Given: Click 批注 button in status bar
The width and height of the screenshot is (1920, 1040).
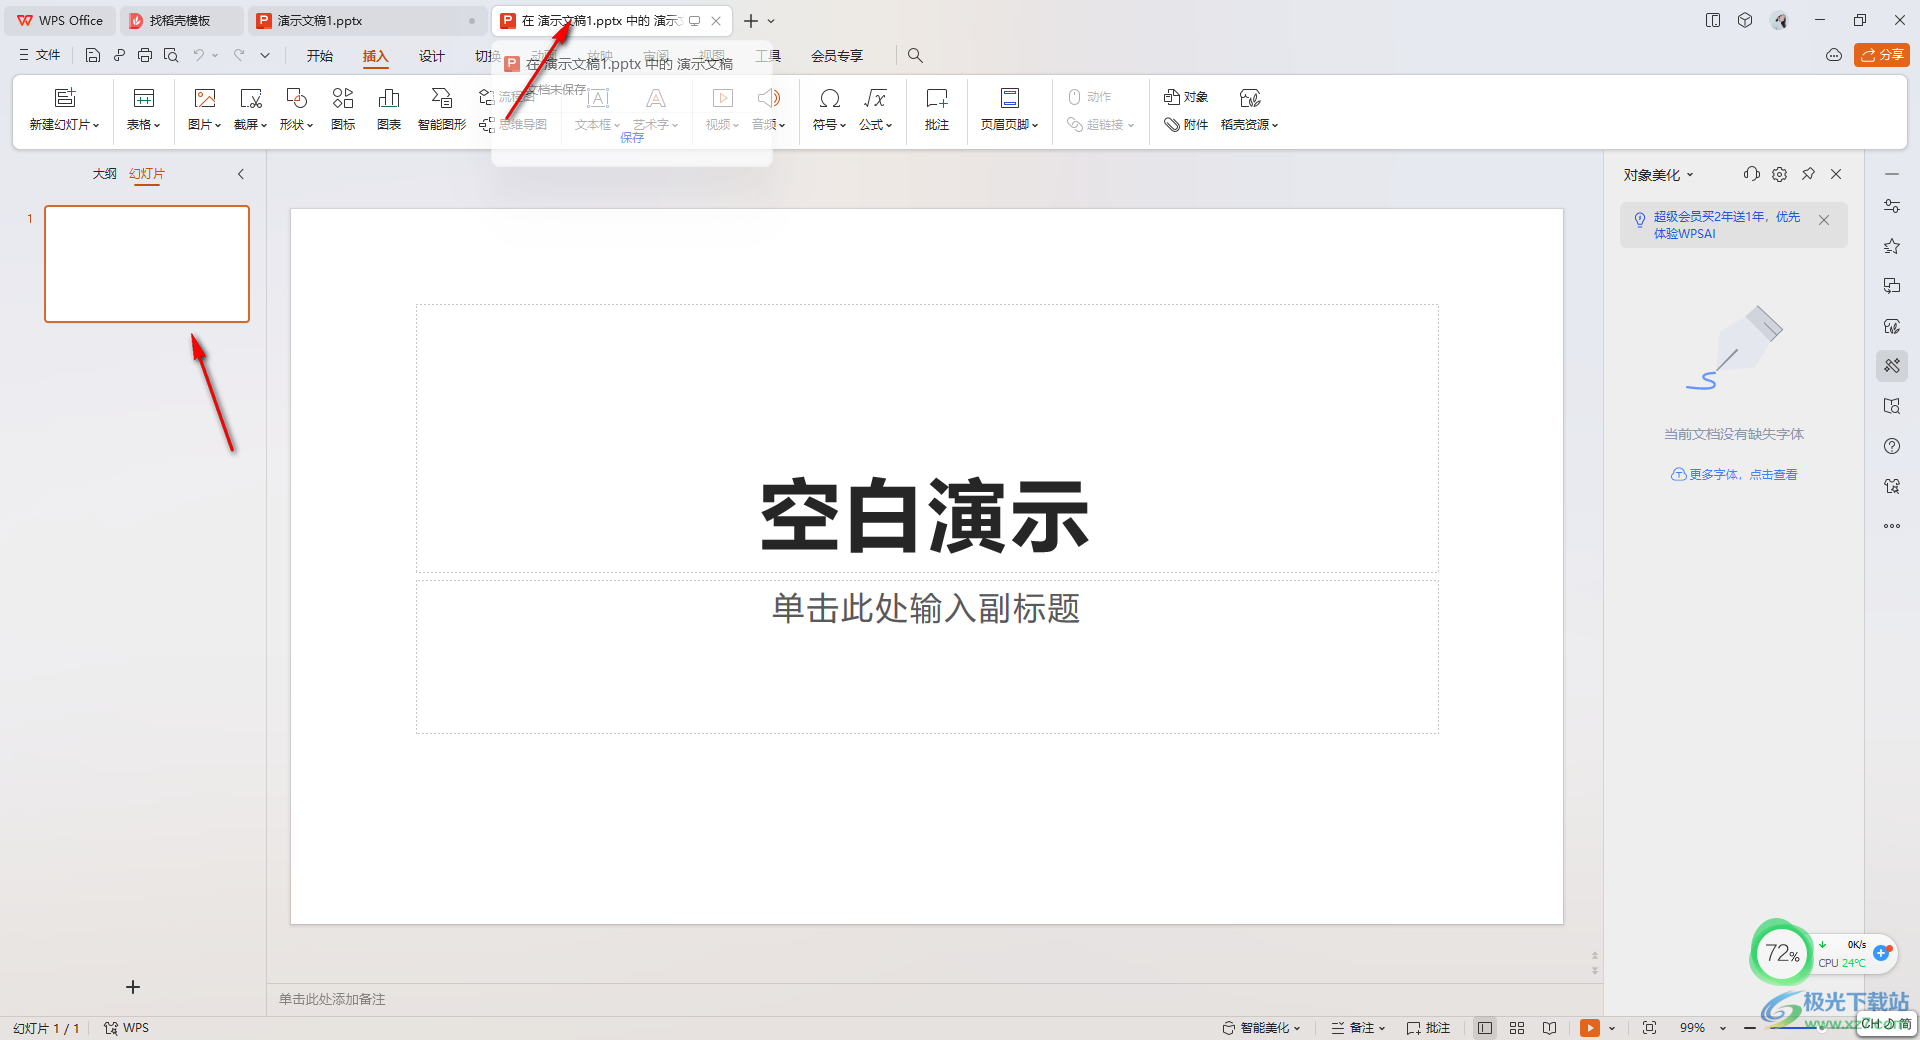Looking at the screenshot, I should (x=1428, y=1028).
